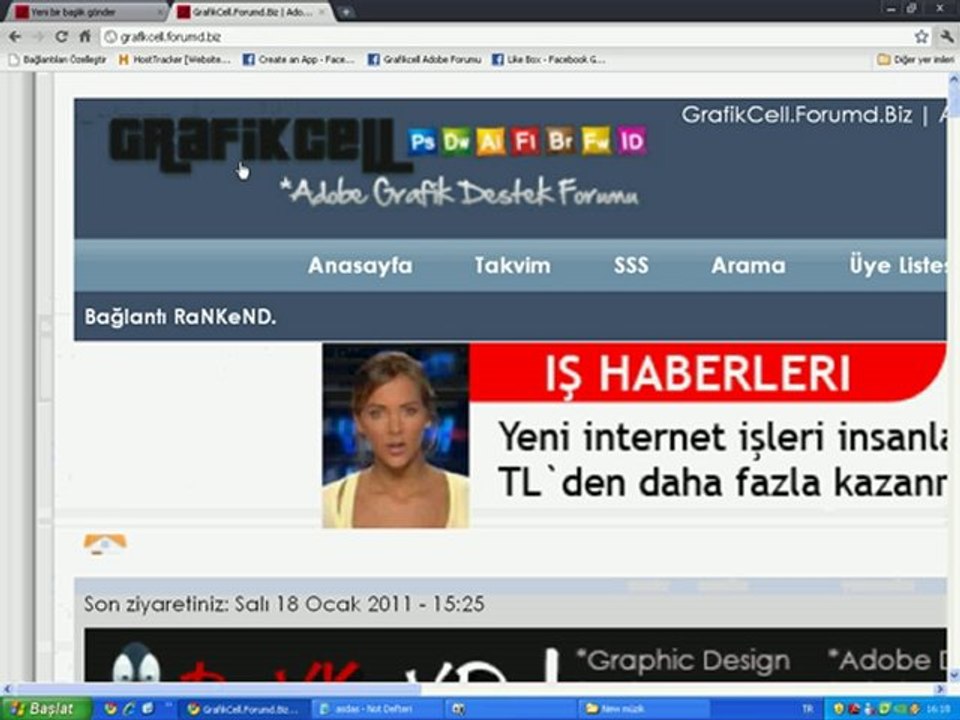Open Üye Listesi in forum navigation
Viewport: 960px width, 720px height.
pos(898,266)
